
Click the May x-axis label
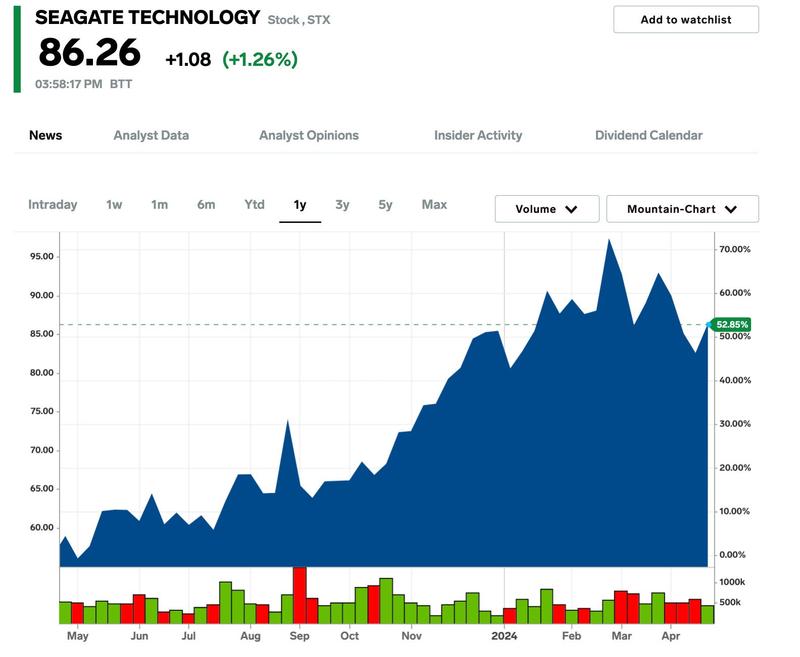[78, 636]
